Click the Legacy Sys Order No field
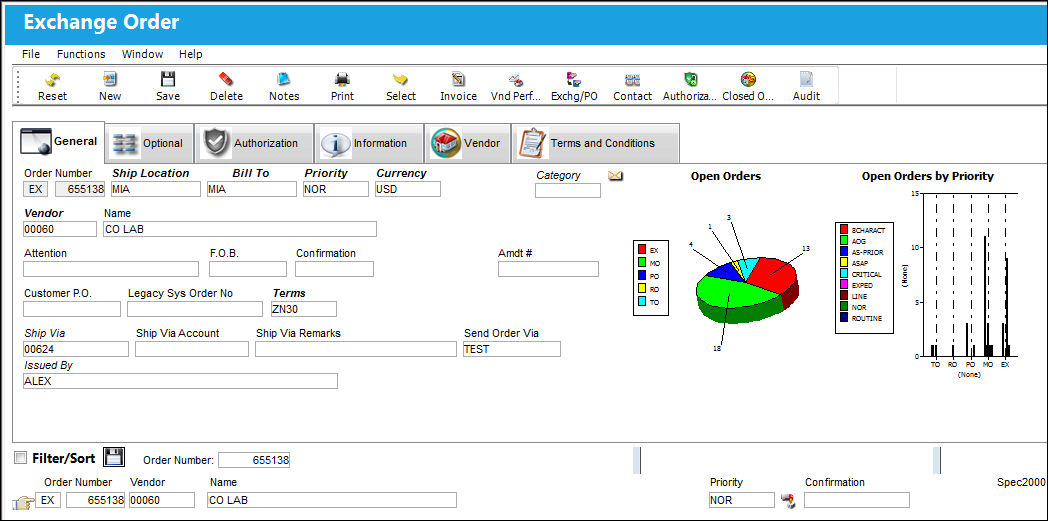Viewport: 1048px width, 521px height. click(195, 309)
